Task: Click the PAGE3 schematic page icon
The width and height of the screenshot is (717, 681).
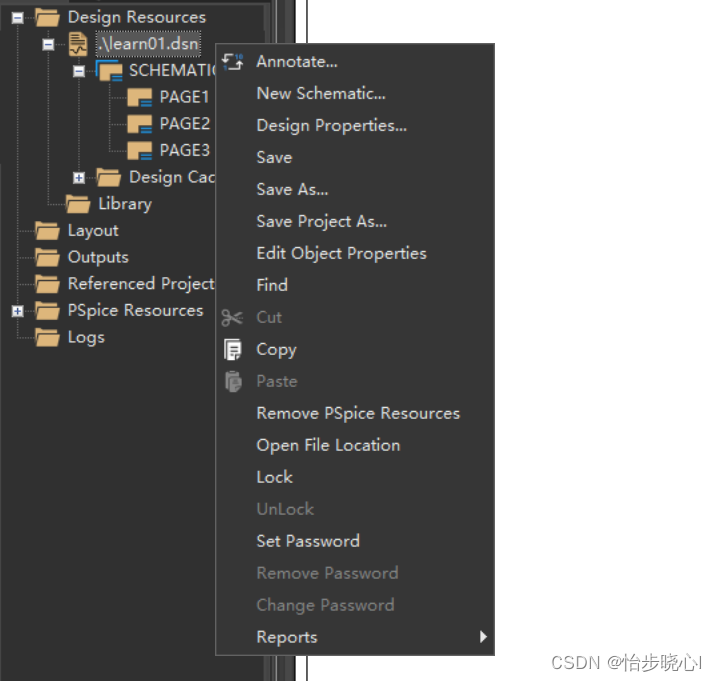Action: point(140,151)
